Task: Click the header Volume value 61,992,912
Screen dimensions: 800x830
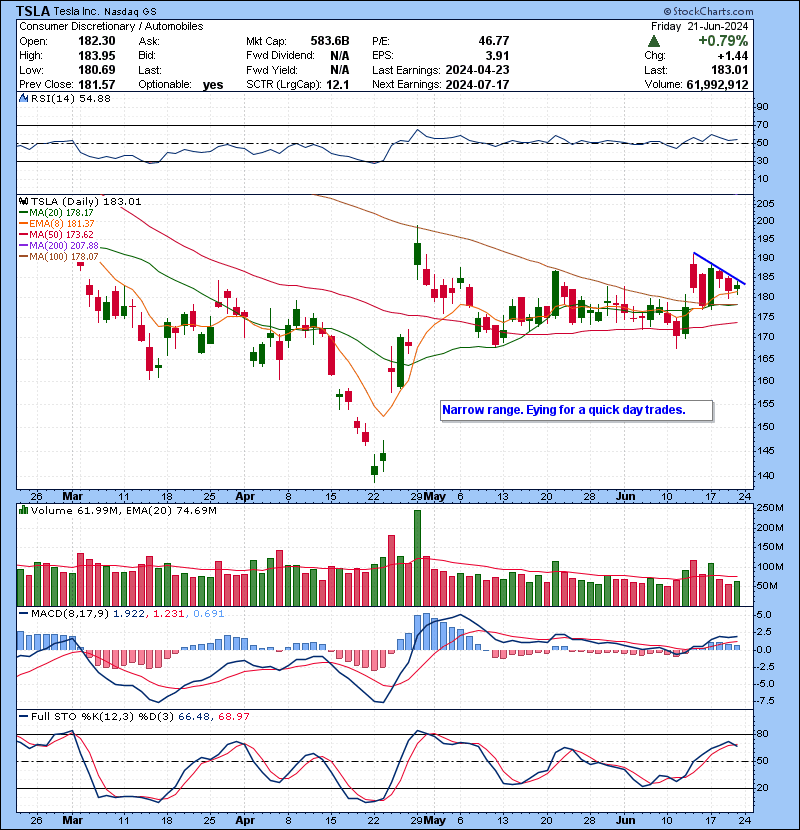Action: tap(717, 85)
